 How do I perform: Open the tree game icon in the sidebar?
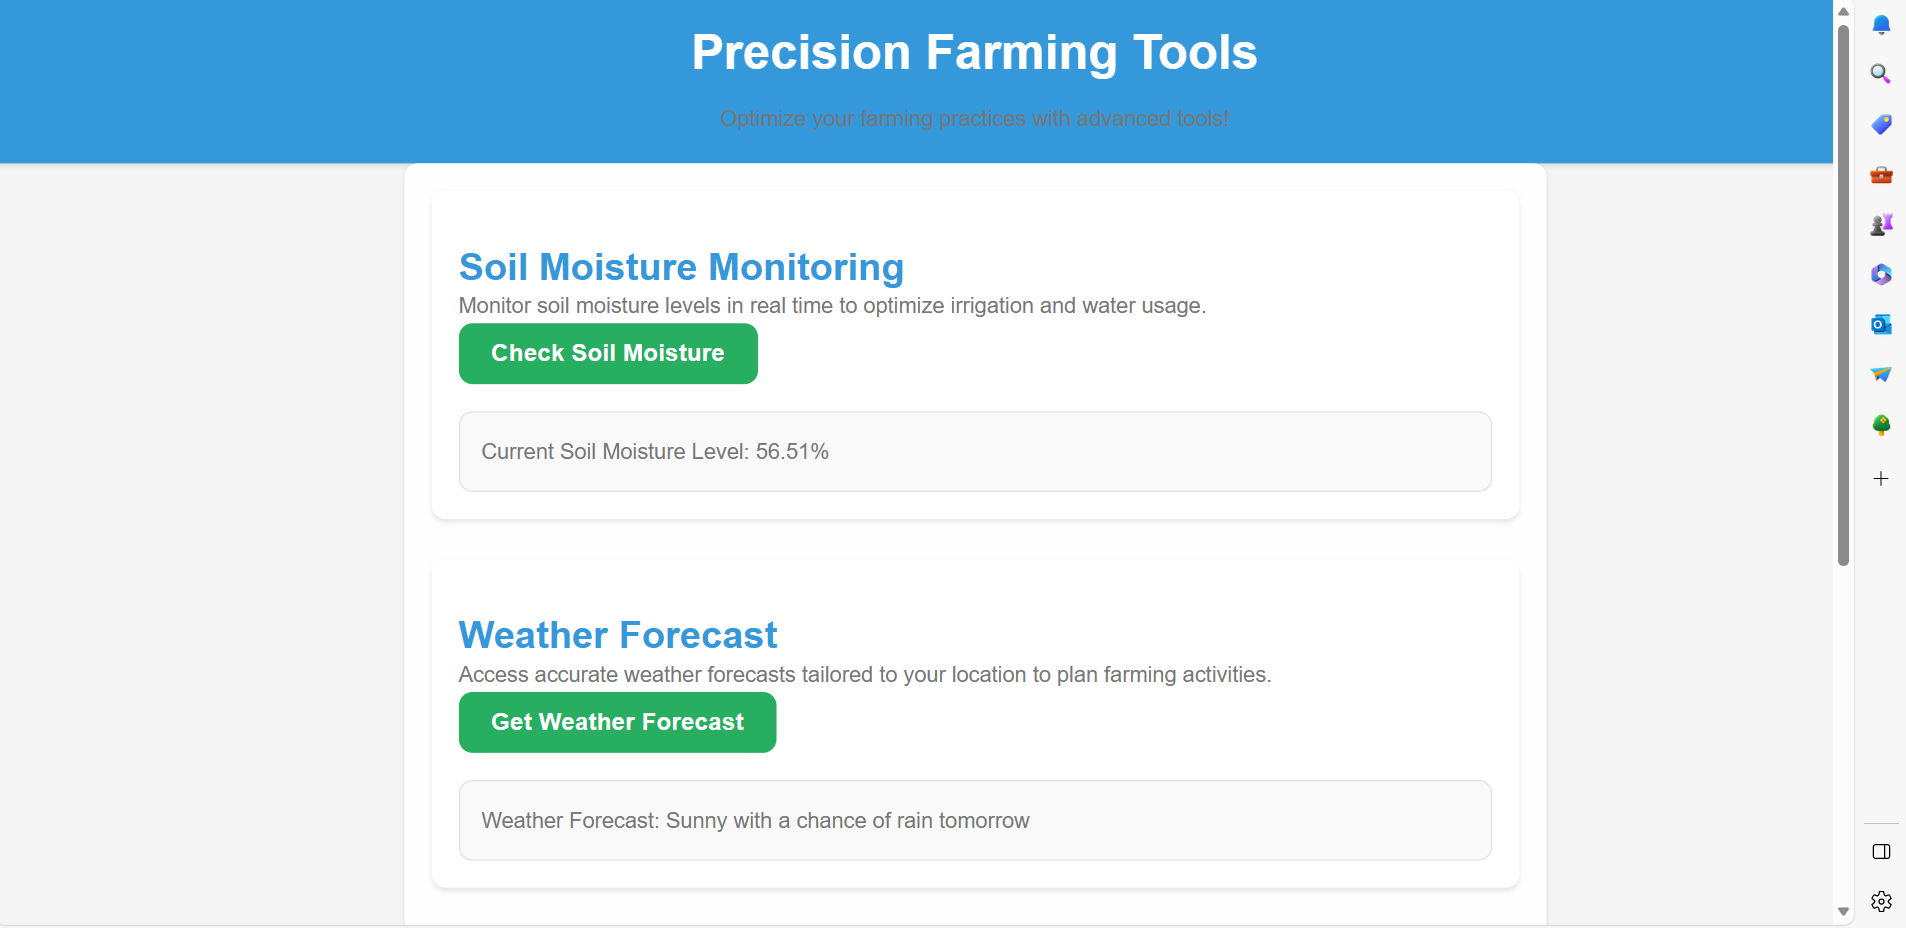(1881, 424)
